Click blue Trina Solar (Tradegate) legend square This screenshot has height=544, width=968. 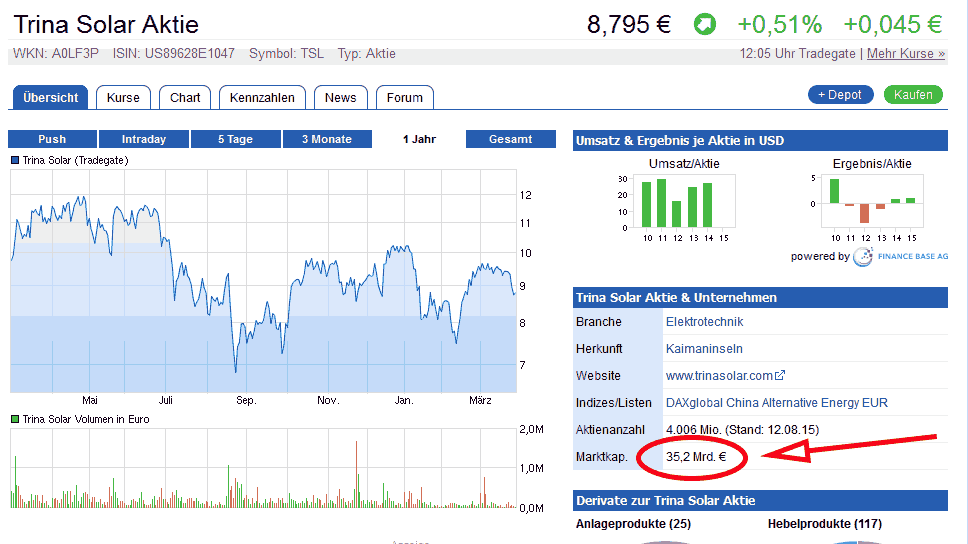[15, 161]
